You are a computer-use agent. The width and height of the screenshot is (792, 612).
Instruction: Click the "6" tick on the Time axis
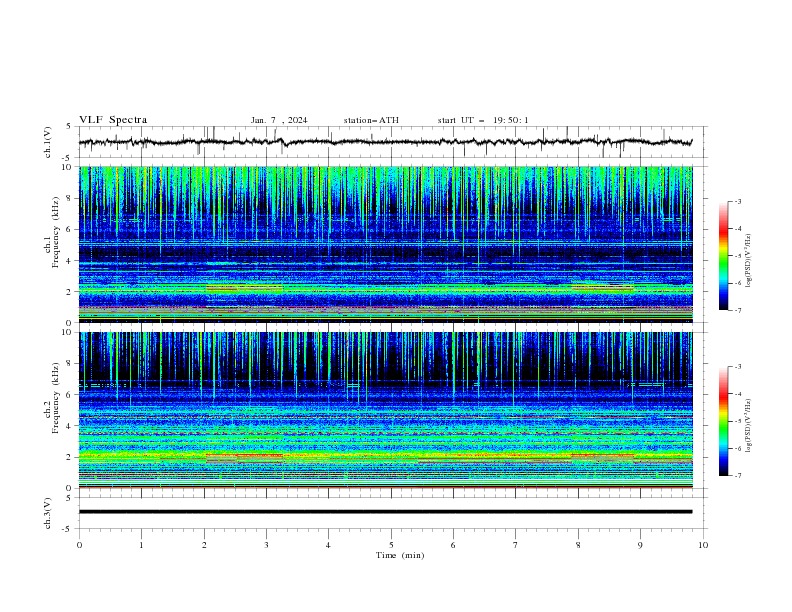tap(453, 545)
